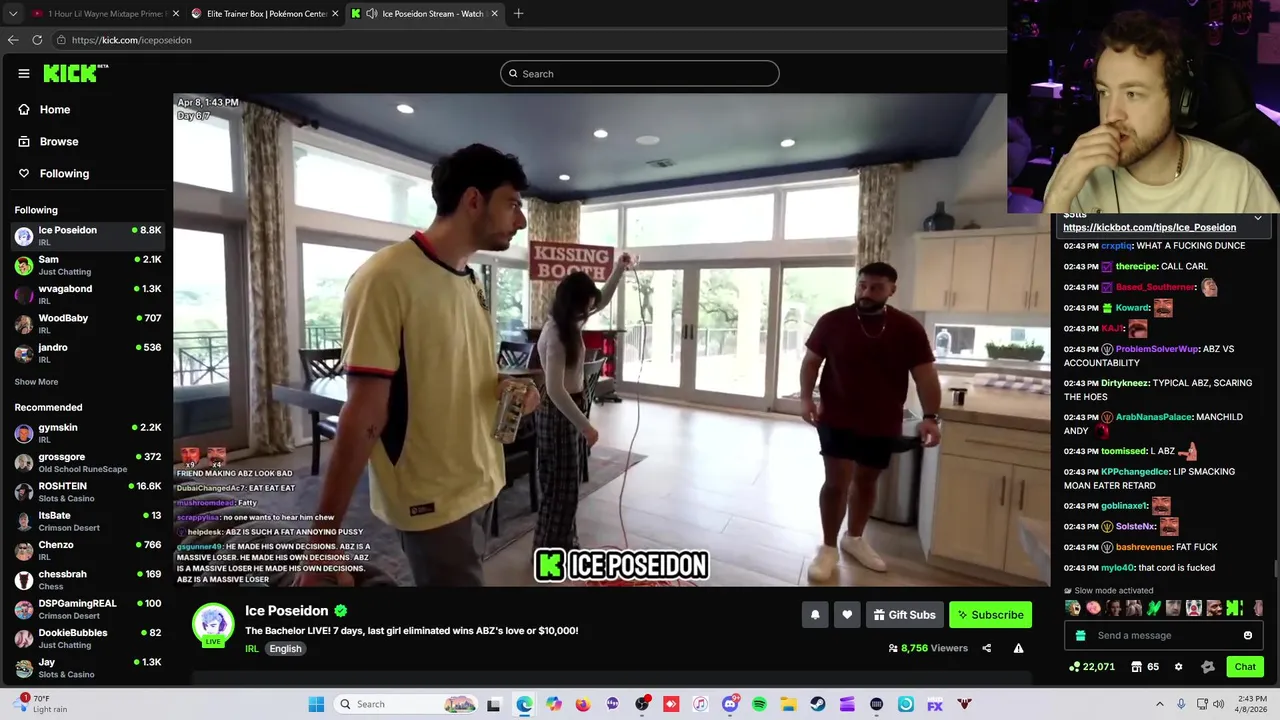Open Steam from the taskbar
The height and width of the screenshot is (720, 1280).
pos(818,704)
